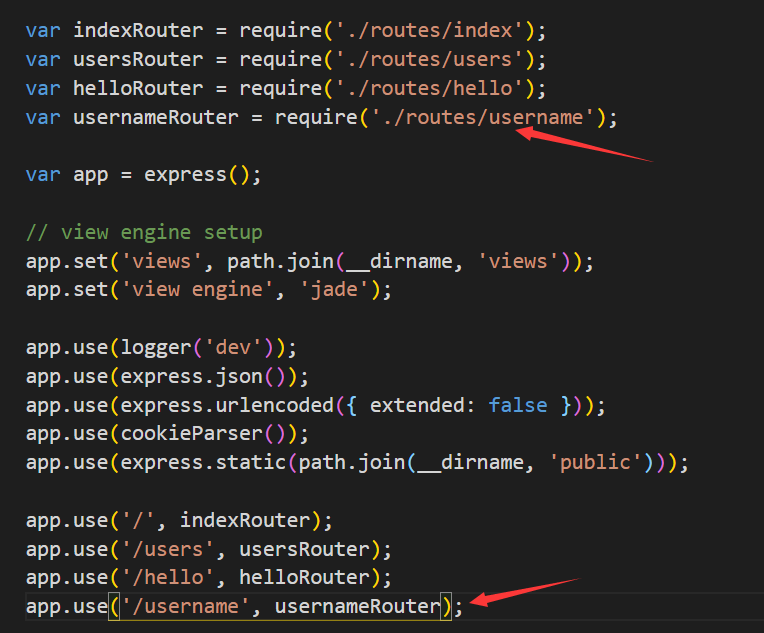This screenshot has width=764, height=633.
Task: Click the 'false' keyword after extended
Action: (x=518, y=405)
